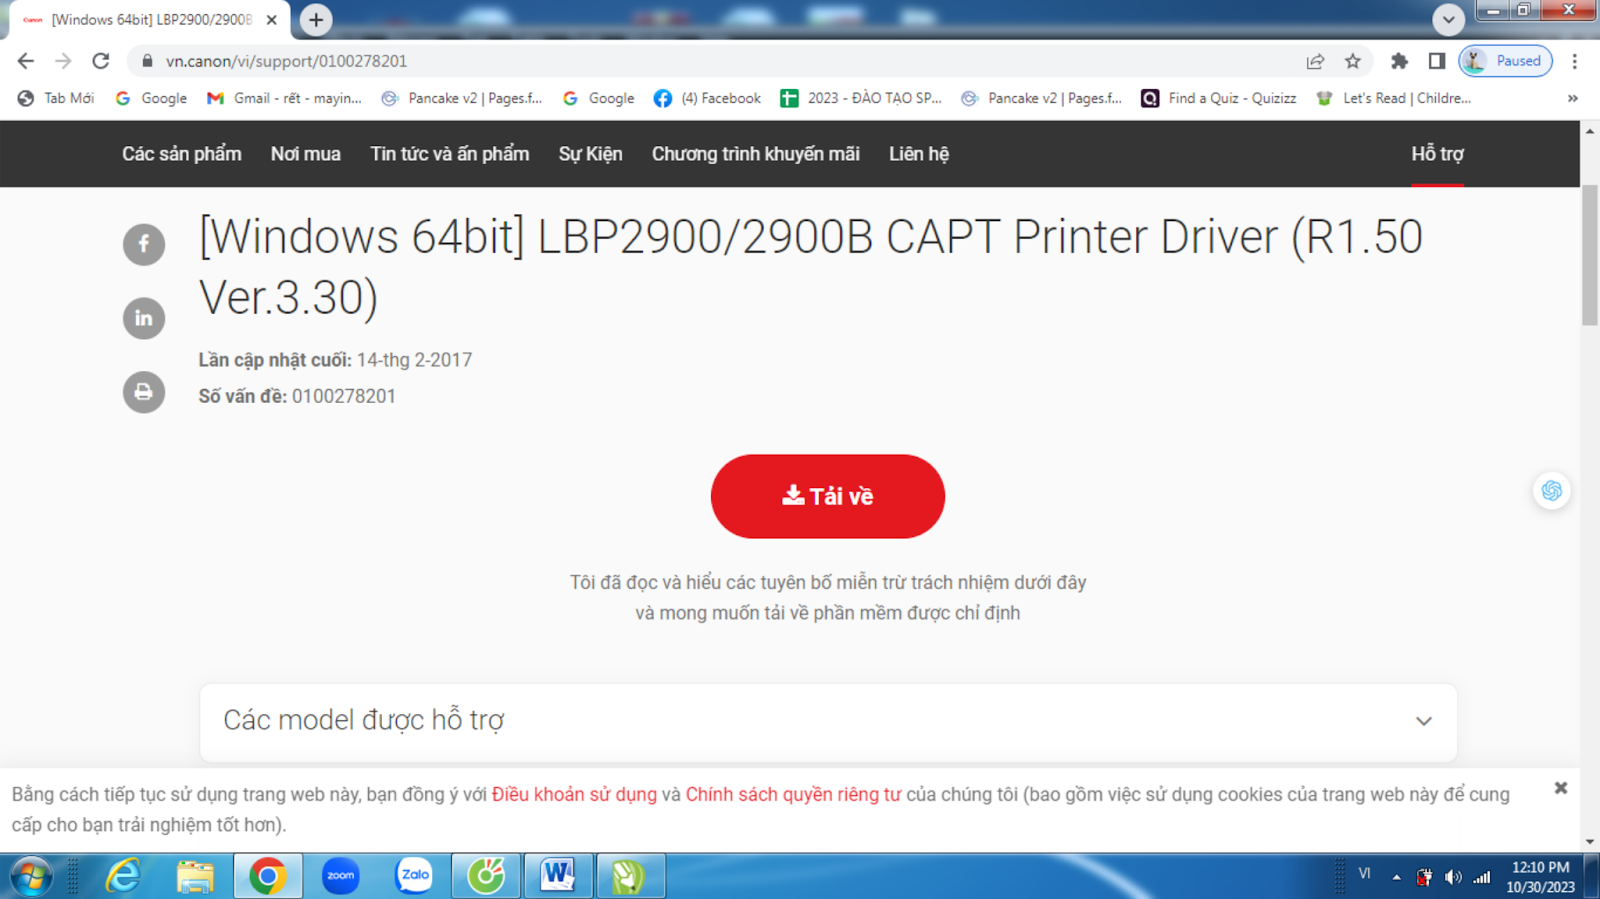Viewport: 1600px width, 899px height.
Task: Open Zoom from the taskbar
Action: tap(340, 876)
